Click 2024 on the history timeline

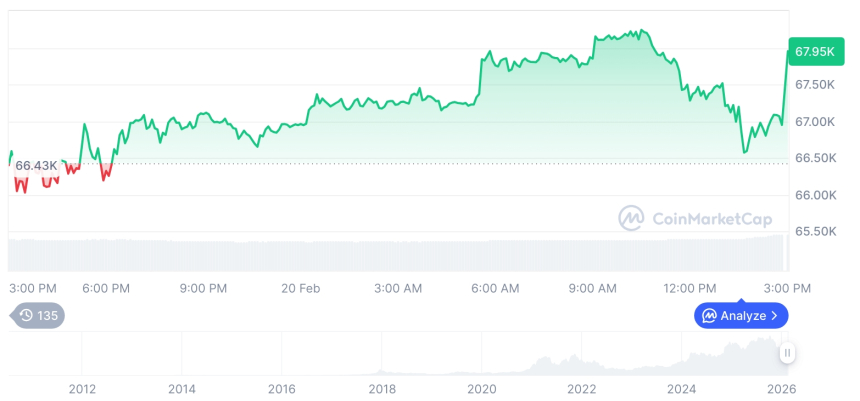682,389
